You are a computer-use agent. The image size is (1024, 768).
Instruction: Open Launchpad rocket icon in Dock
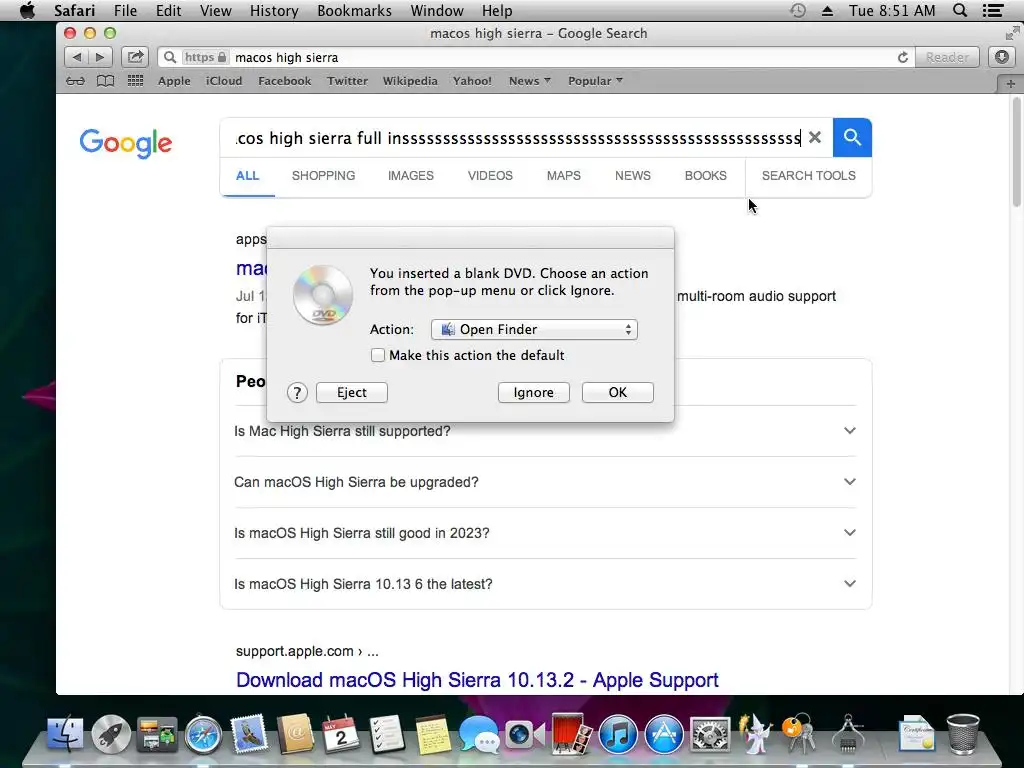click(111, 733)
